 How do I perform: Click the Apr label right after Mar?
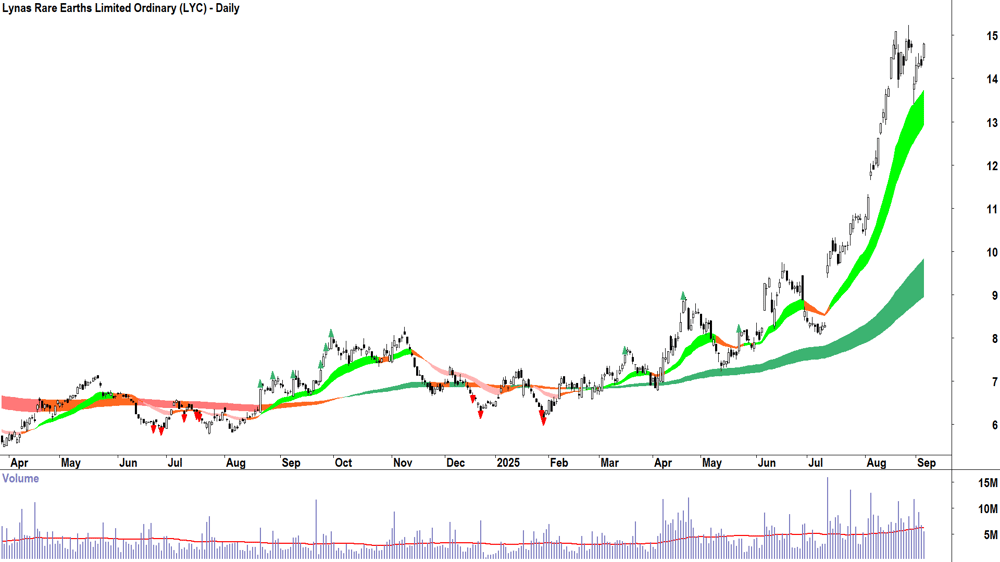[663, 462]
